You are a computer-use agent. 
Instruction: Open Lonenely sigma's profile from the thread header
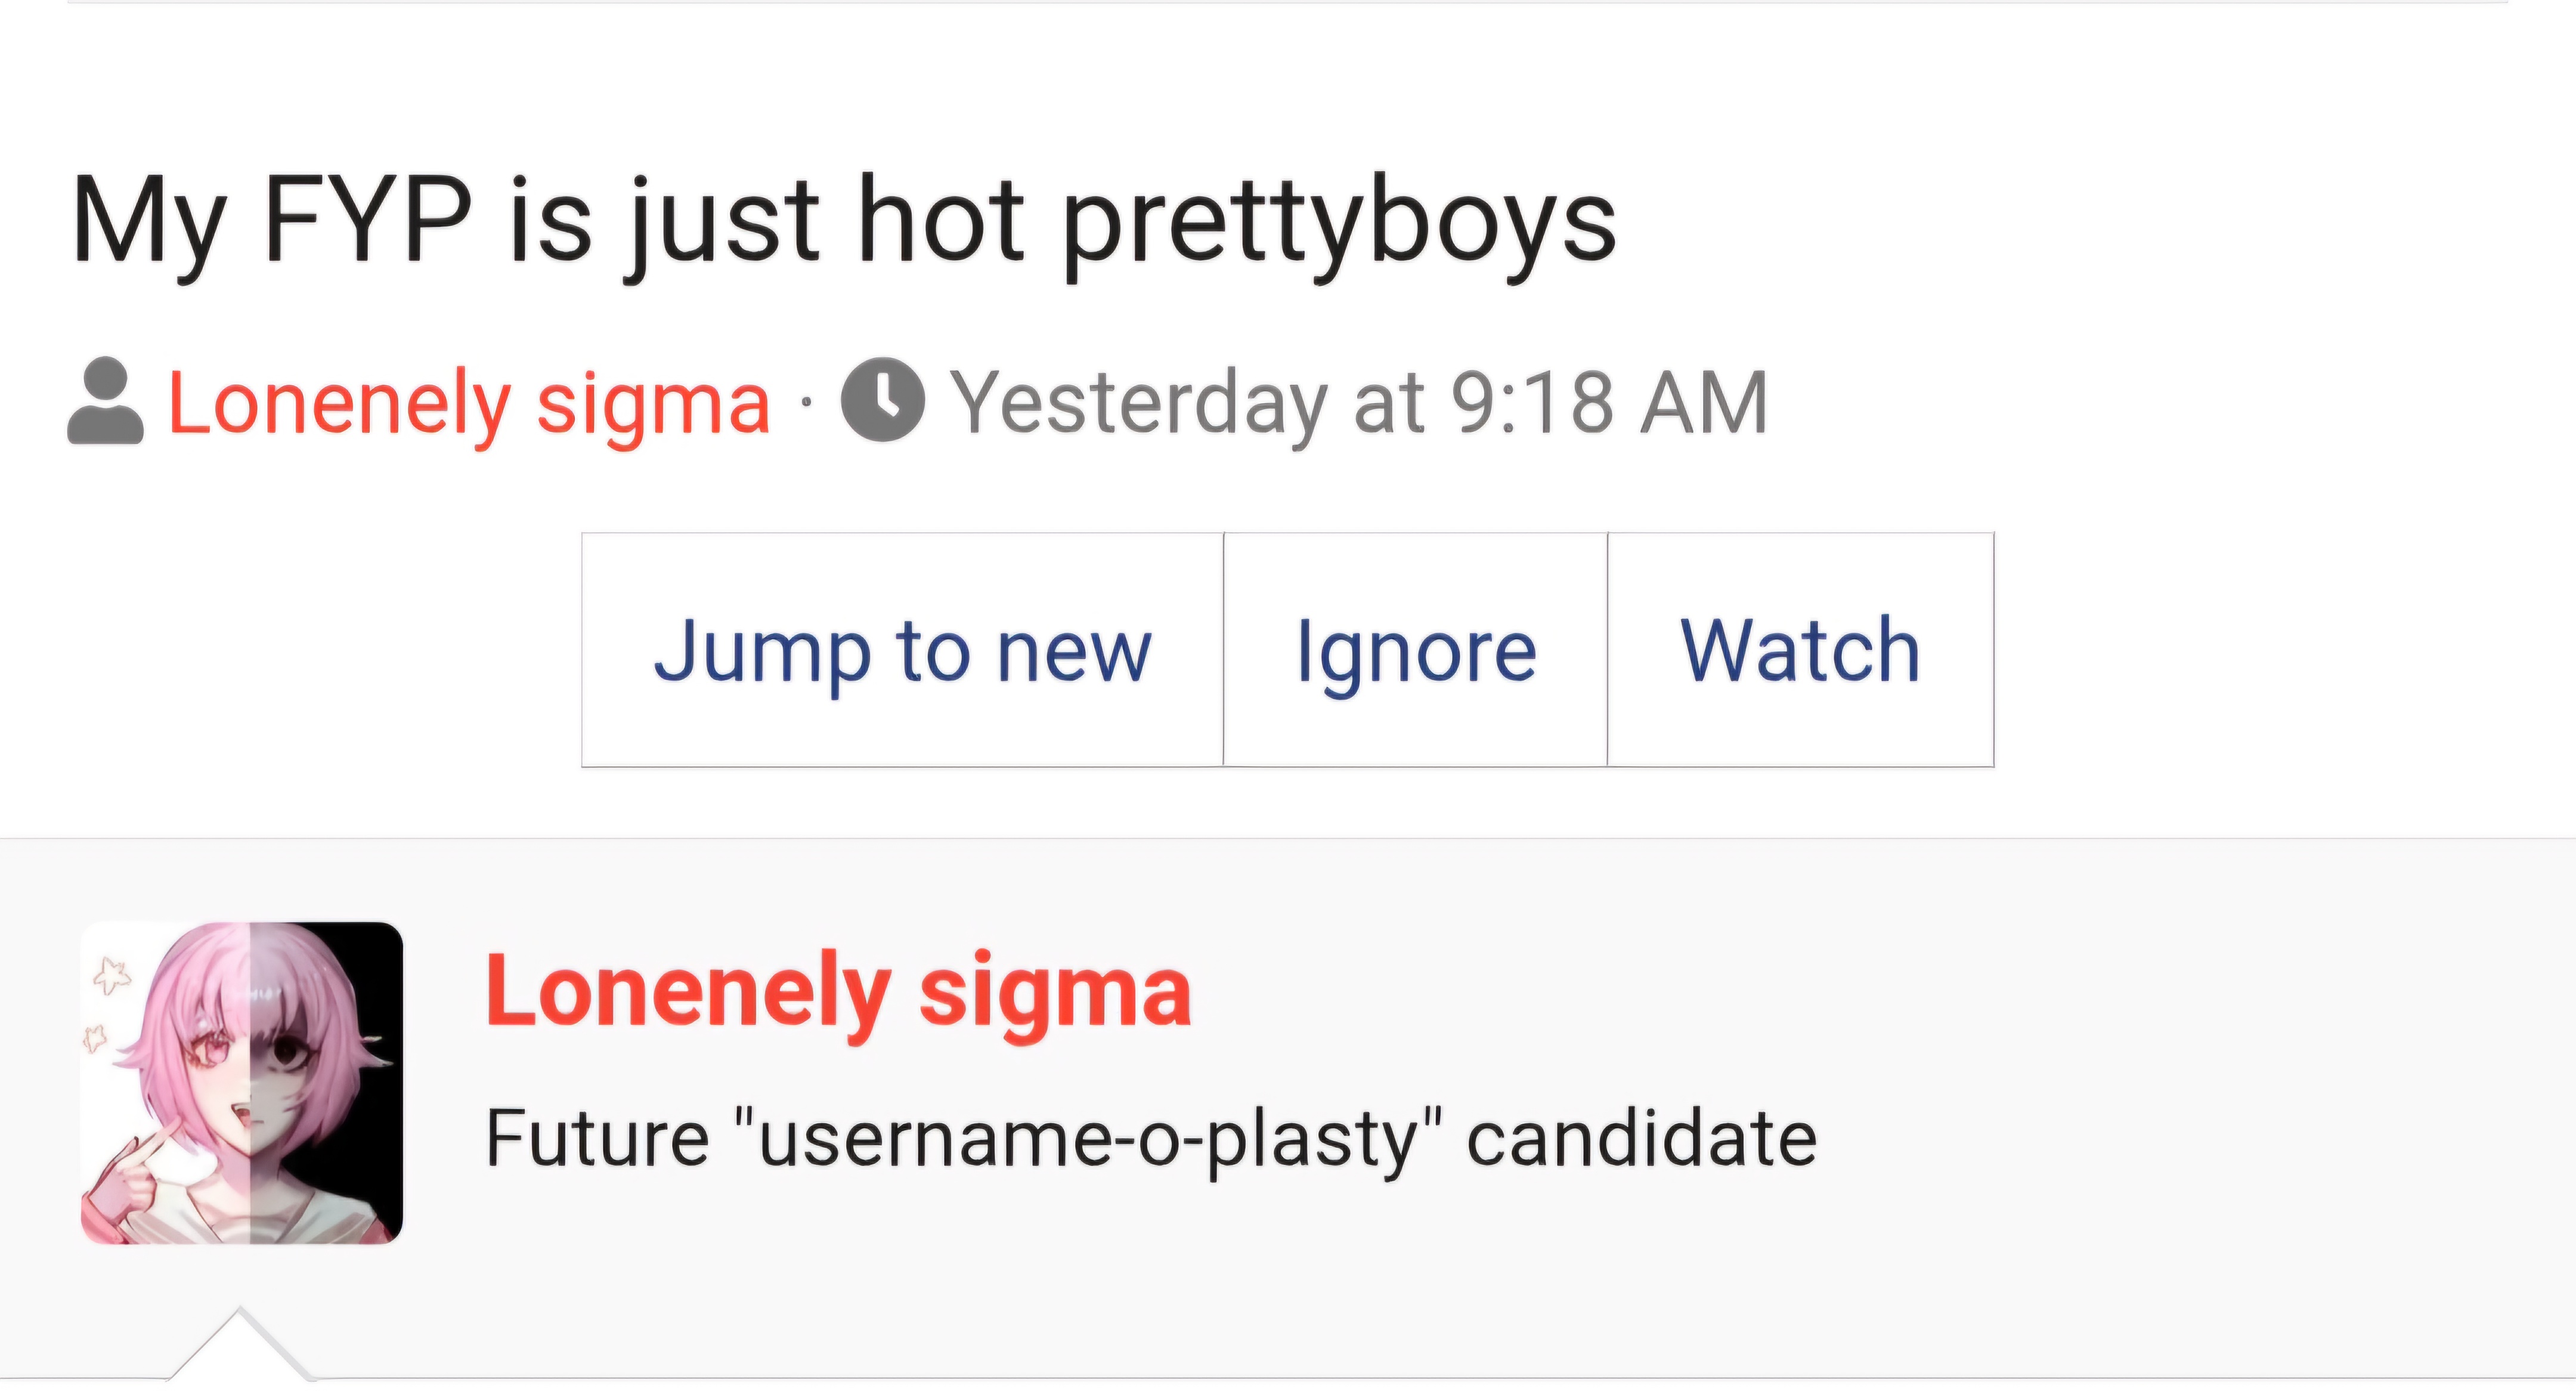point(469,403)
